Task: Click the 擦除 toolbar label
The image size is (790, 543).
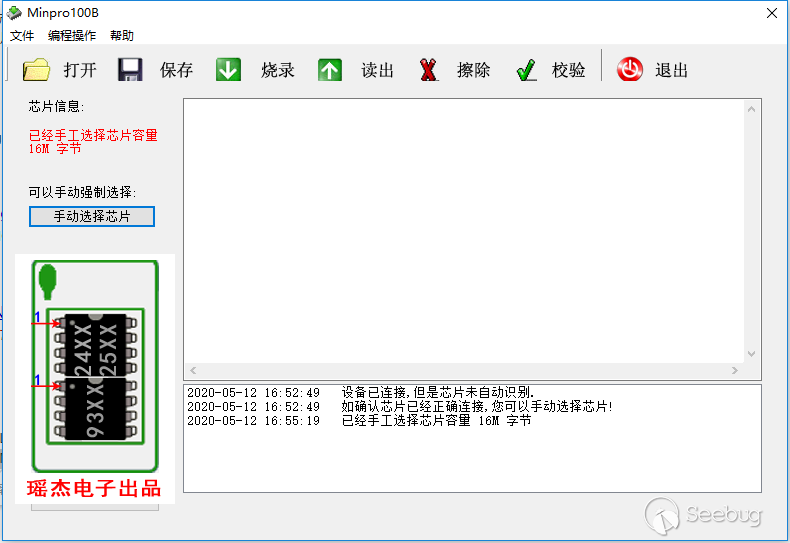Action: (x=474, y=70)
